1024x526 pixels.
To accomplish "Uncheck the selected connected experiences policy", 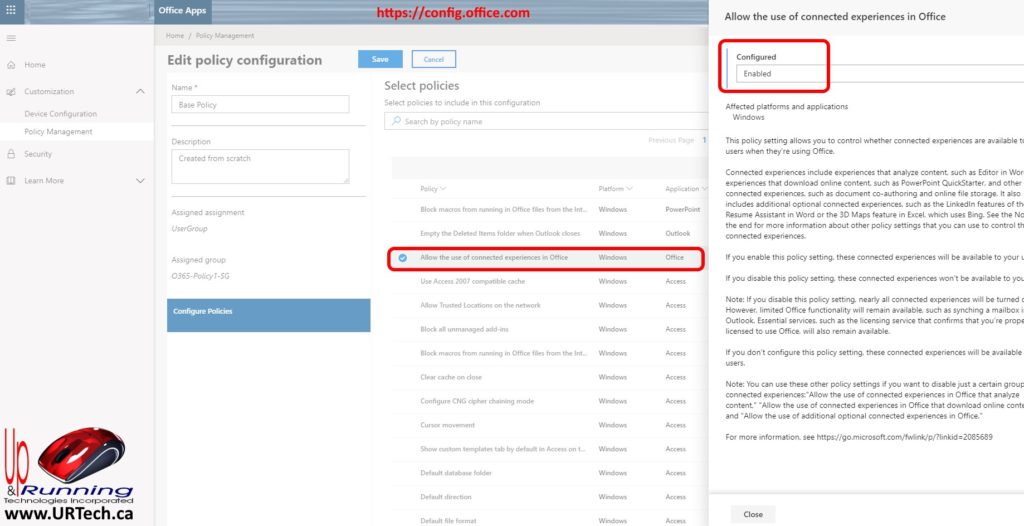I will 402,258.
